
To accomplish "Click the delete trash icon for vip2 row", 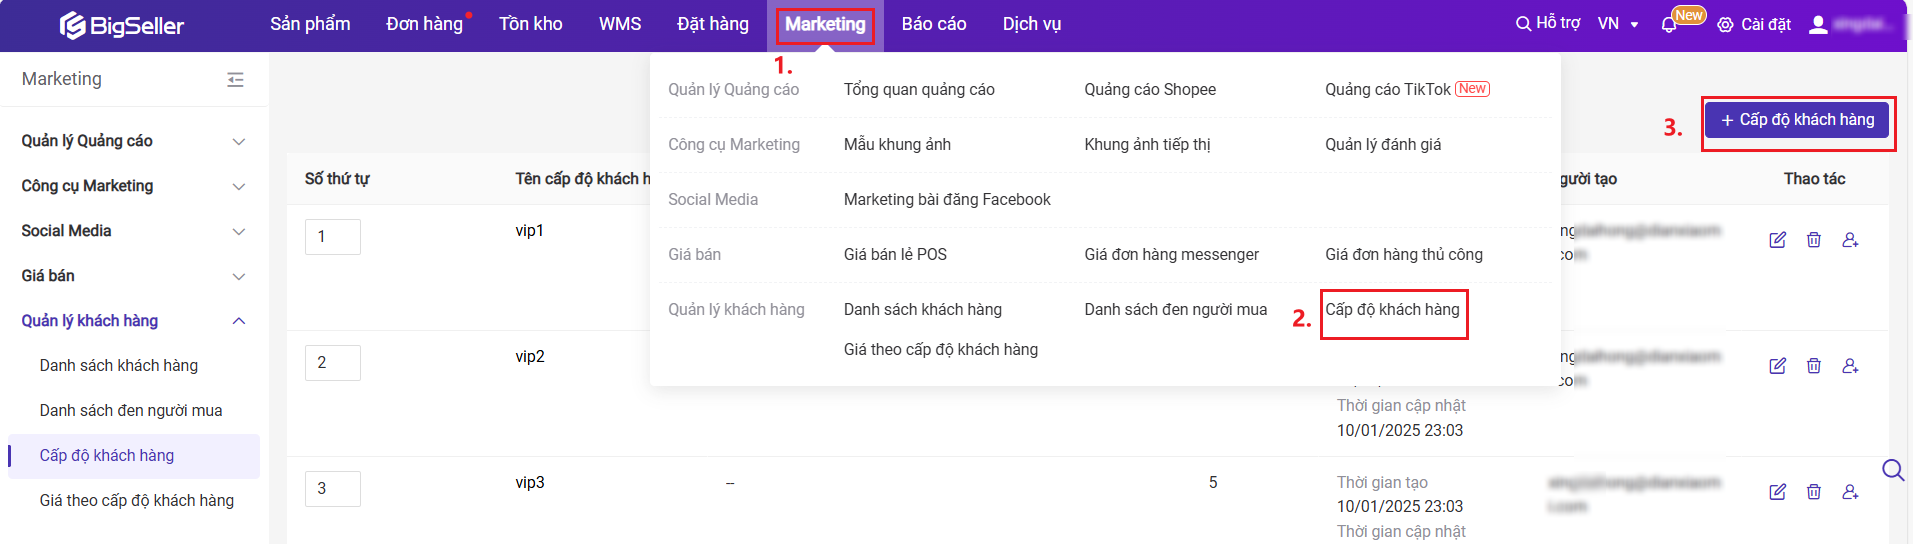I will pos(1813,366).
